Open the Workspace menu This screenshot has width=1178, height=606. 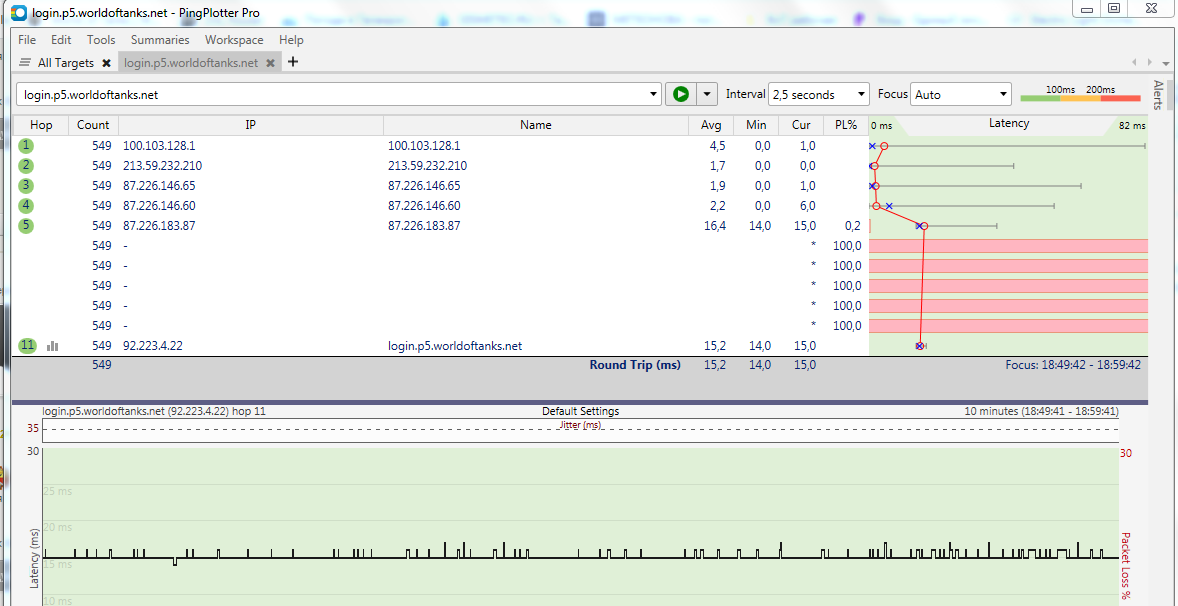point(234,40)
